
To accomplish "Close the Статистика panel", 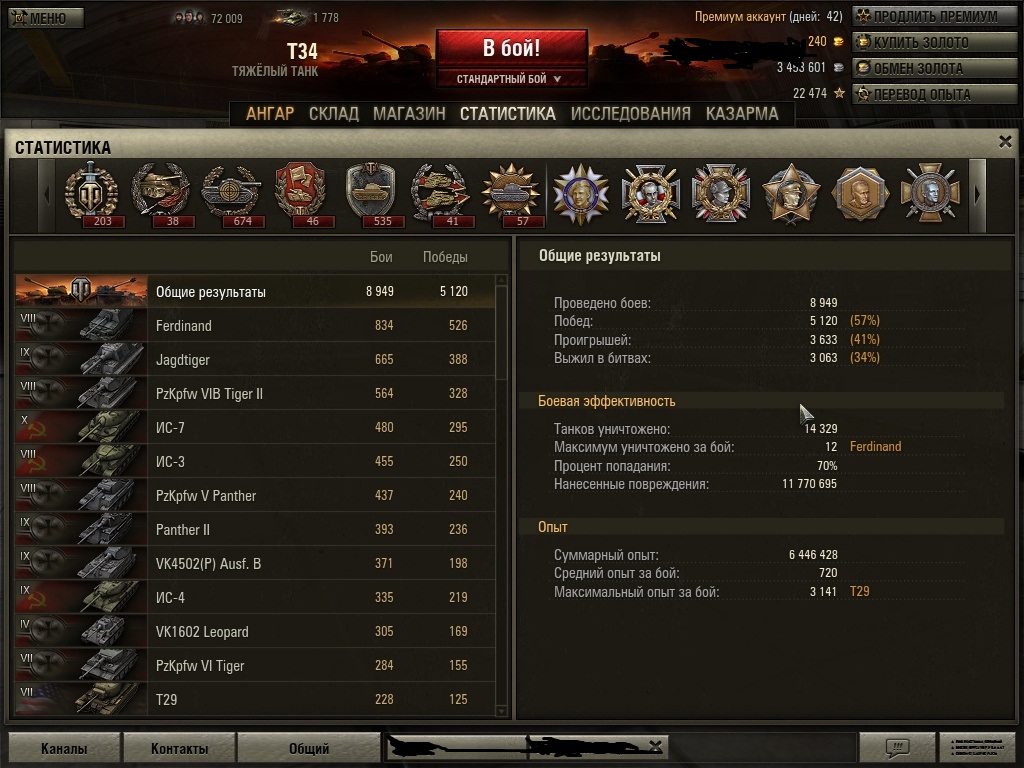I will pos(1005,142).
